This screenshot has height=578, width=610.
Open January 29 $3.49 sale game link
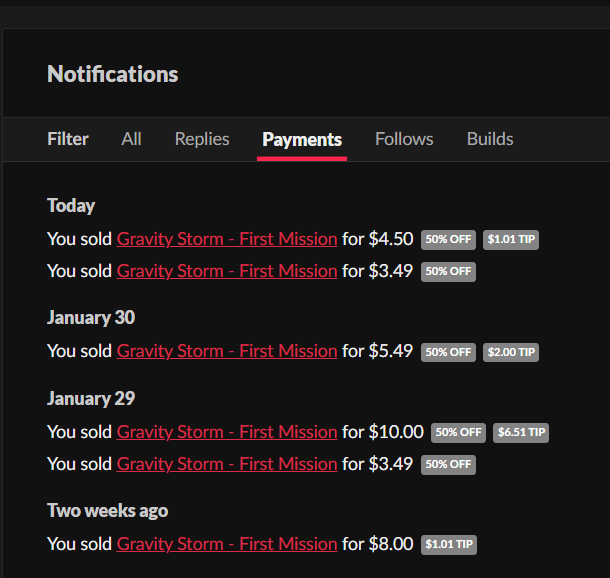(x=227, y=464)
